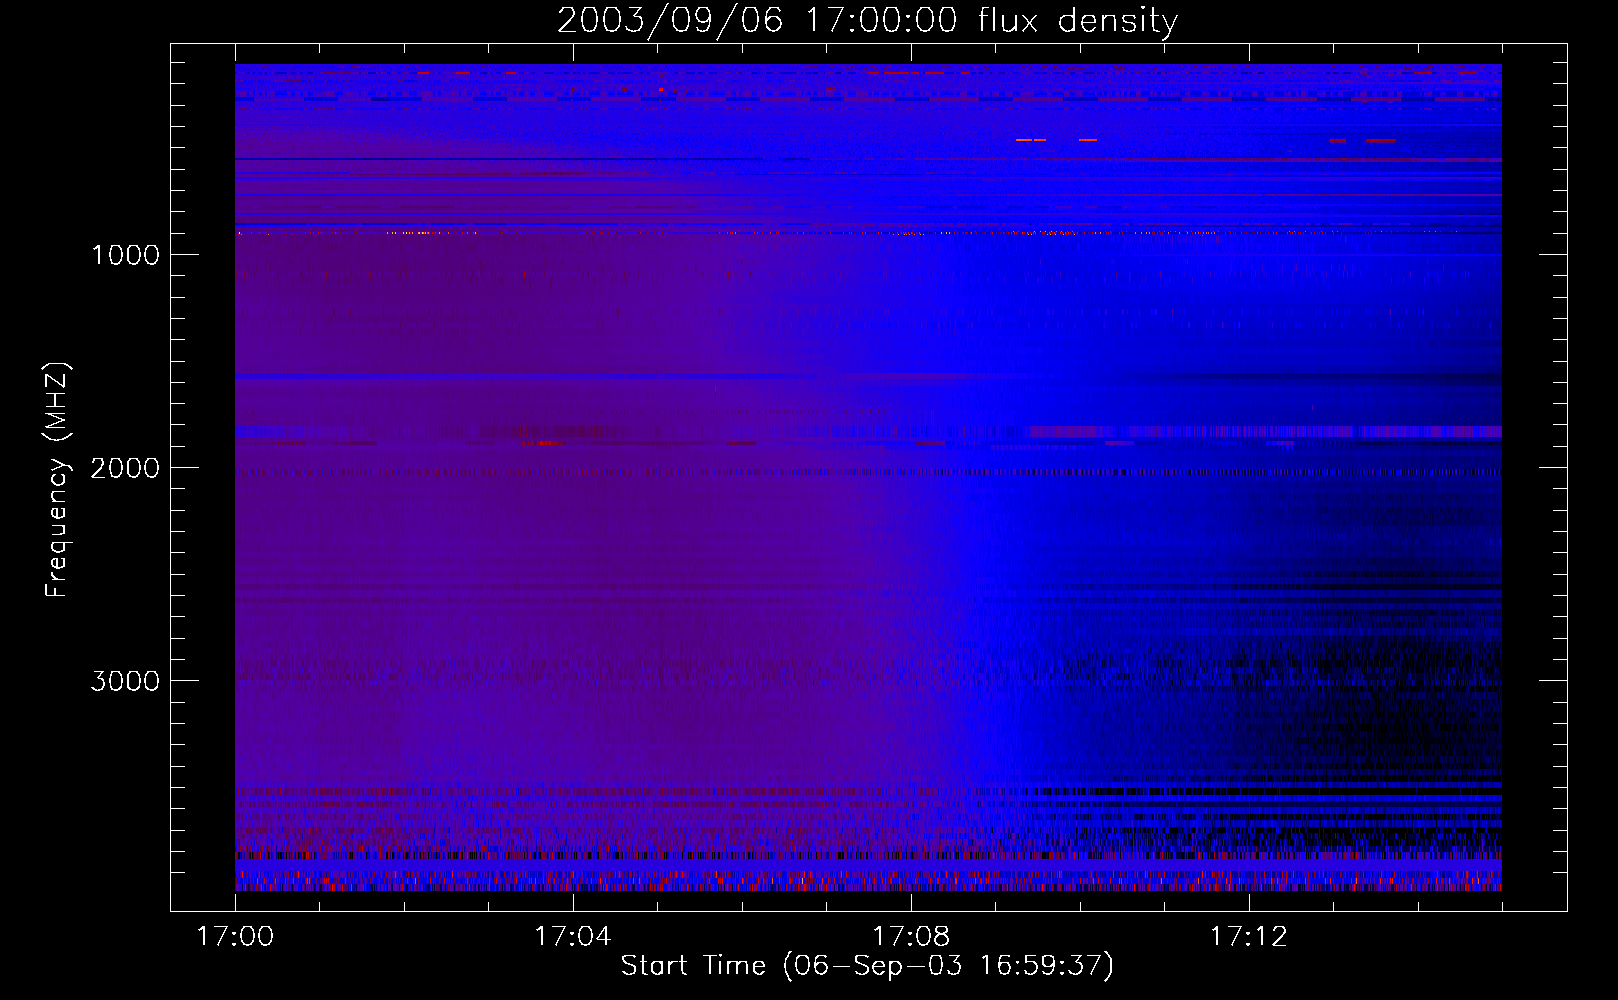Click the 17:00 time tick label
The width and height of the screenshot is (1618, 1000).
(x=235, y=937)
